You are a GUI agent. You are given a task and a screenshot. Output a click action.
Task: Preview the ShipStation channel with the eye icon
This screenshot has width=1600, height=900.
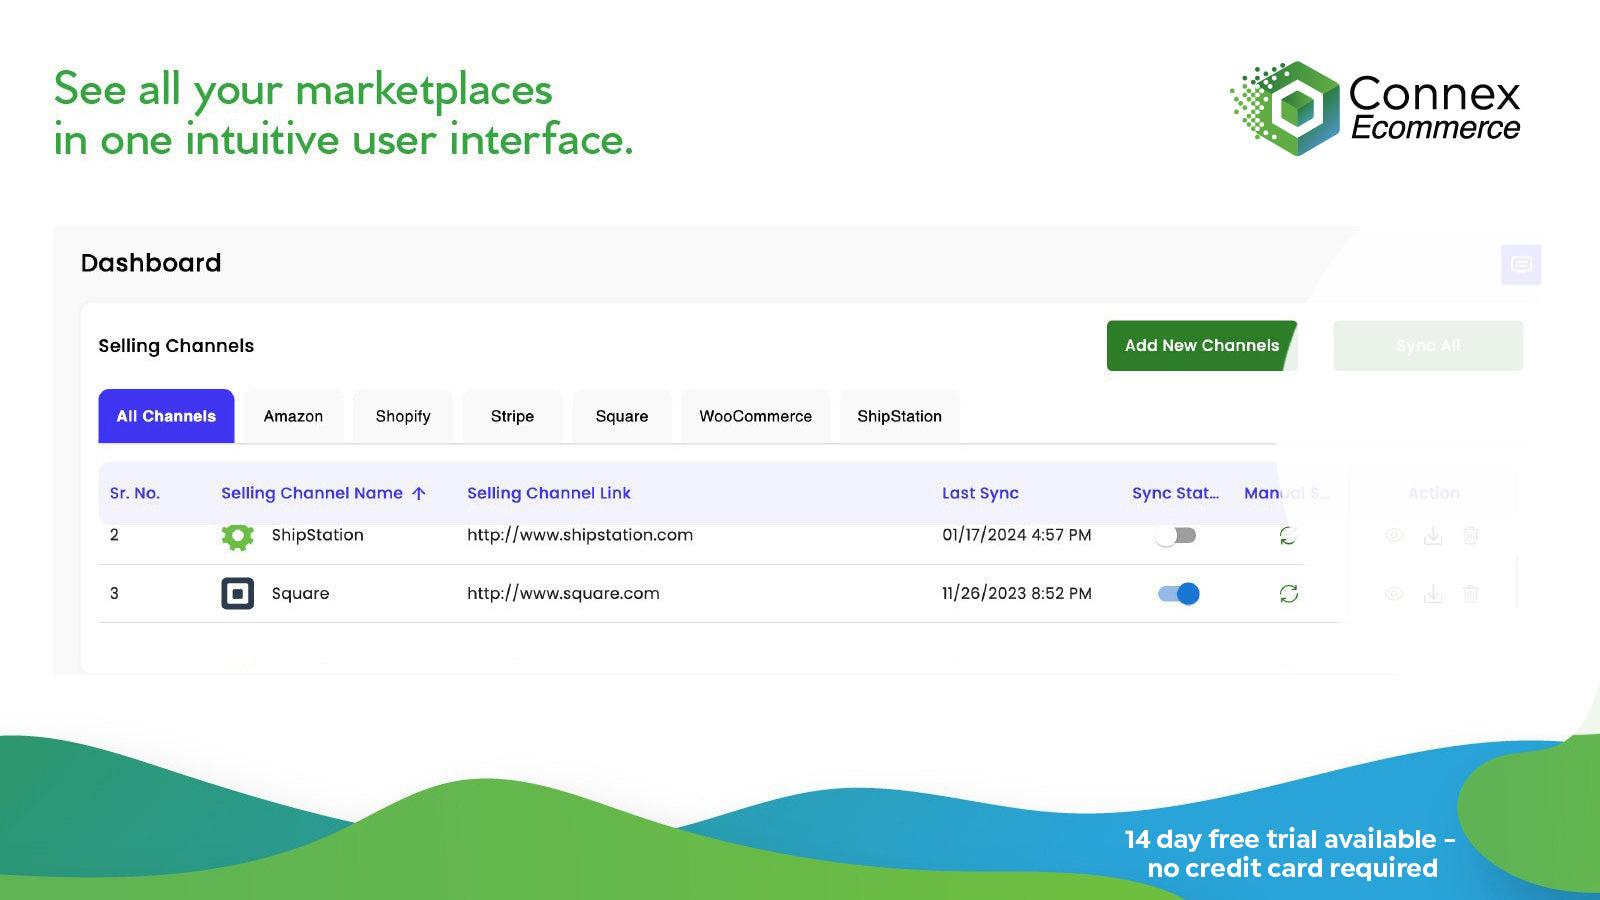point(1396,535)
